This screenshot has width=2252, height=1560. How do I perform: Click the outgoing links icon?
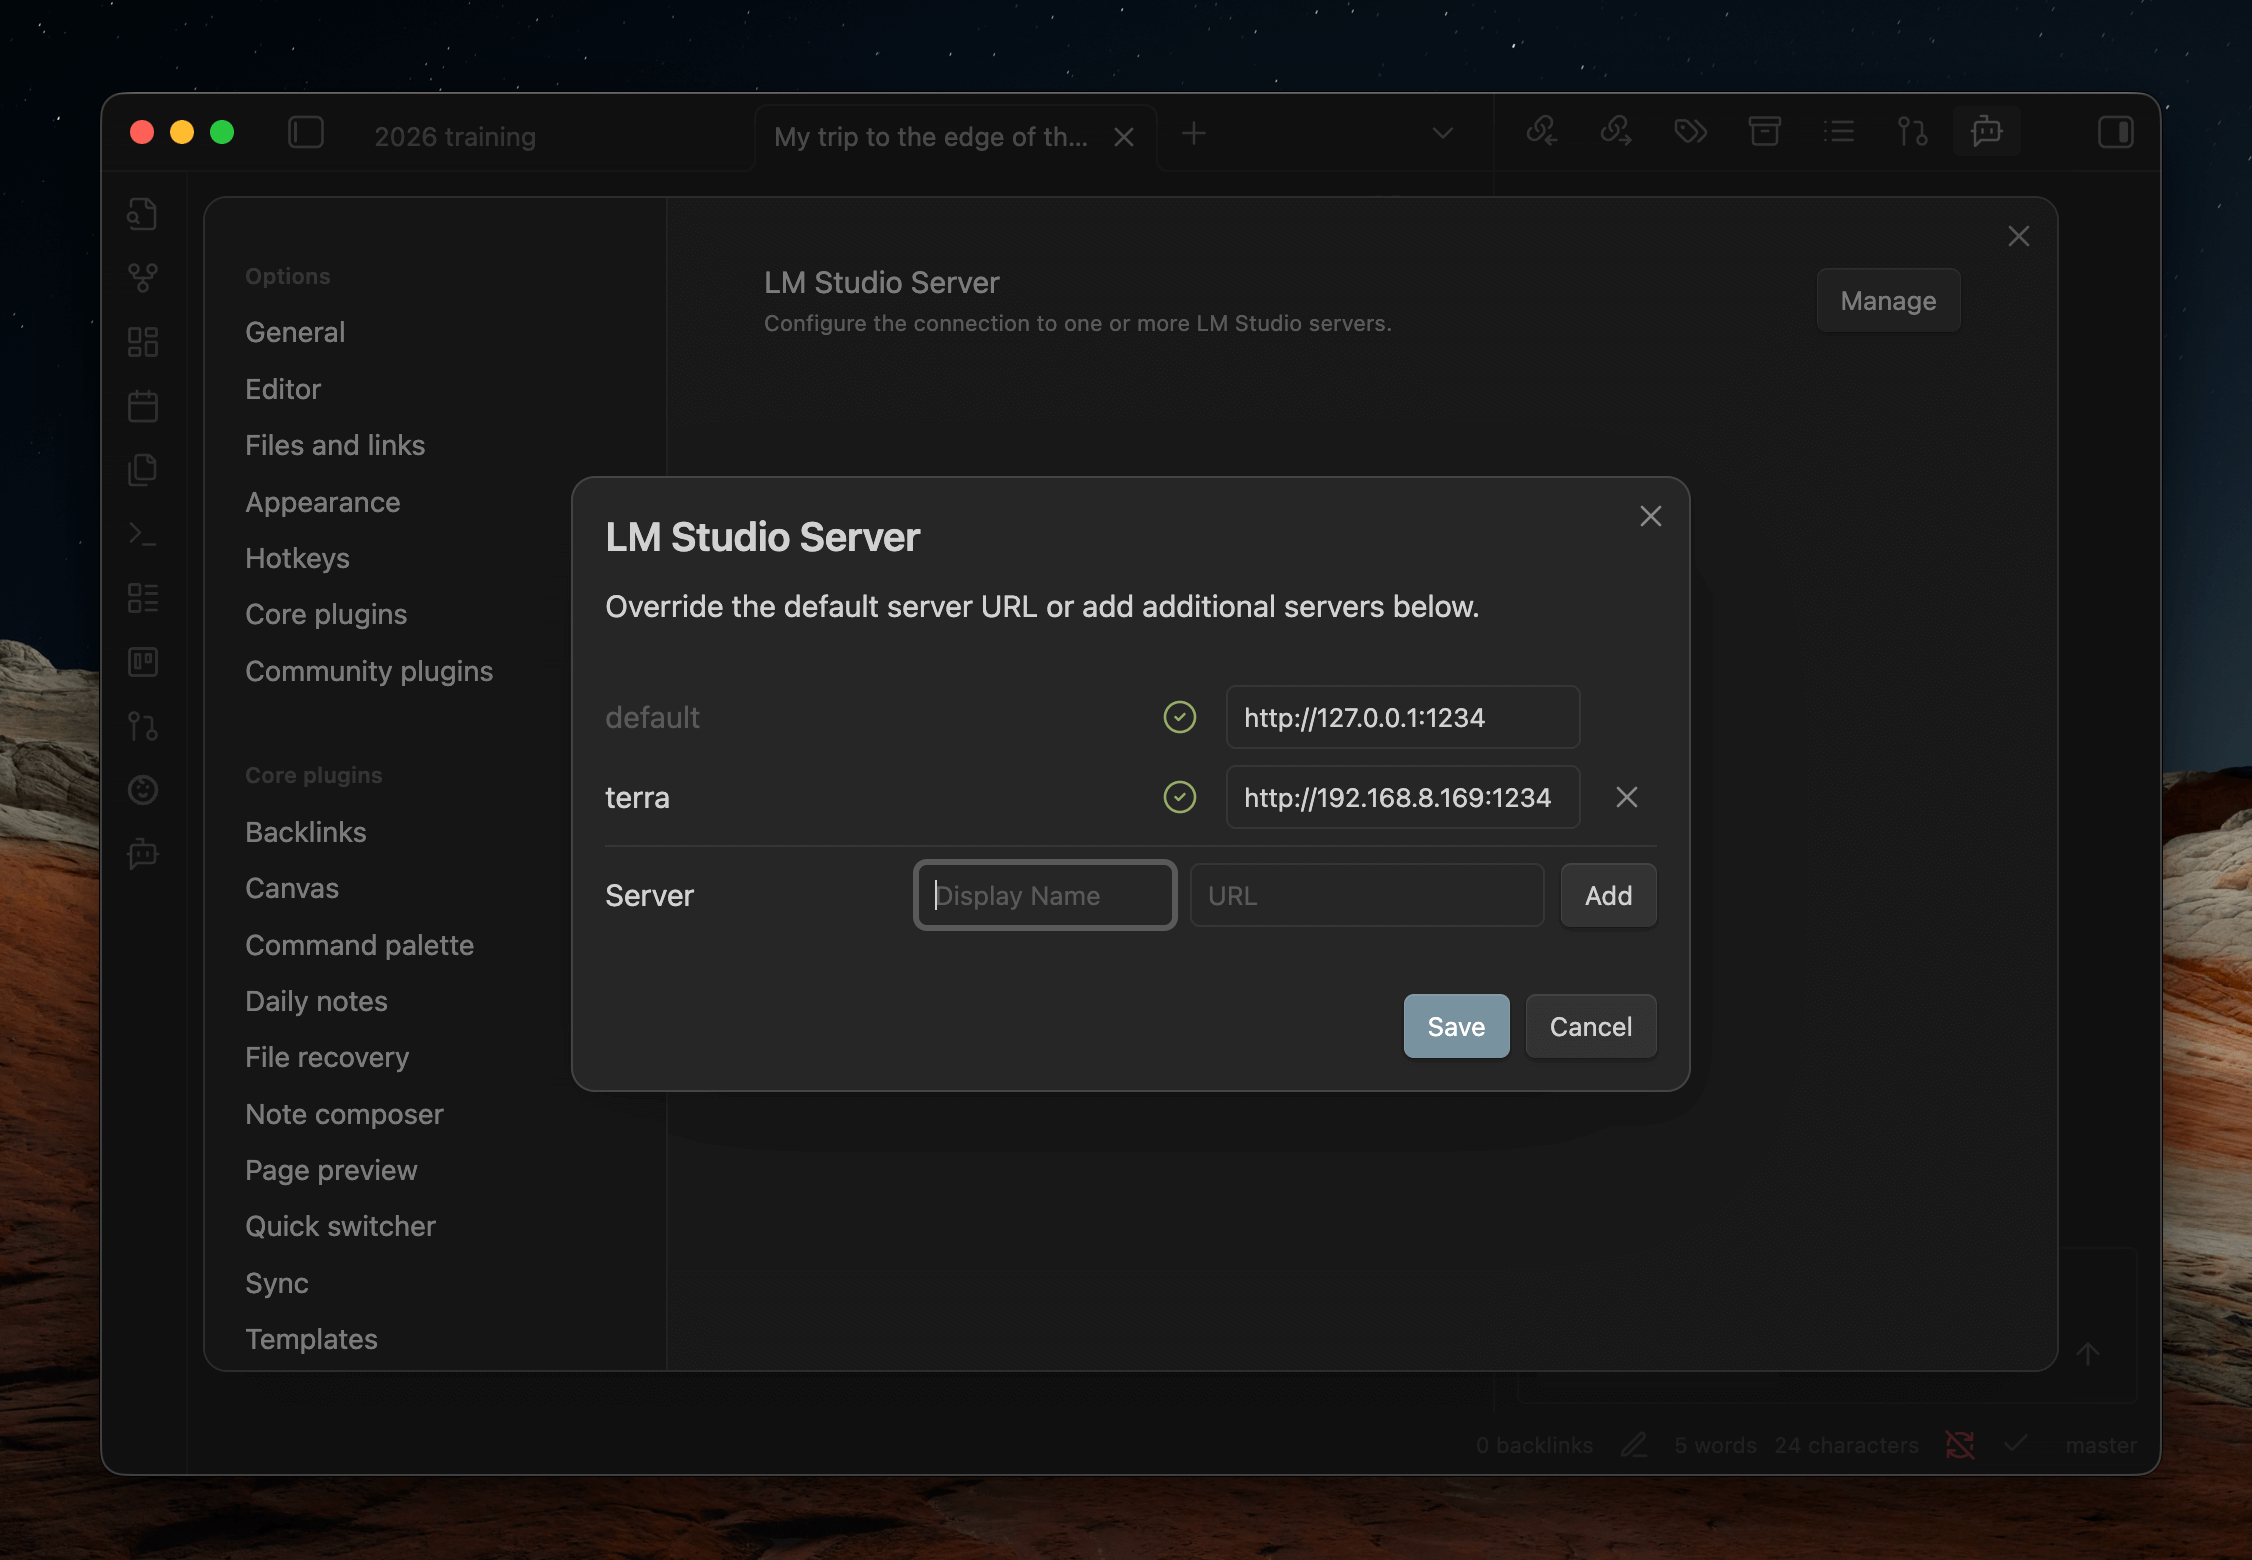pos(1615,133)
